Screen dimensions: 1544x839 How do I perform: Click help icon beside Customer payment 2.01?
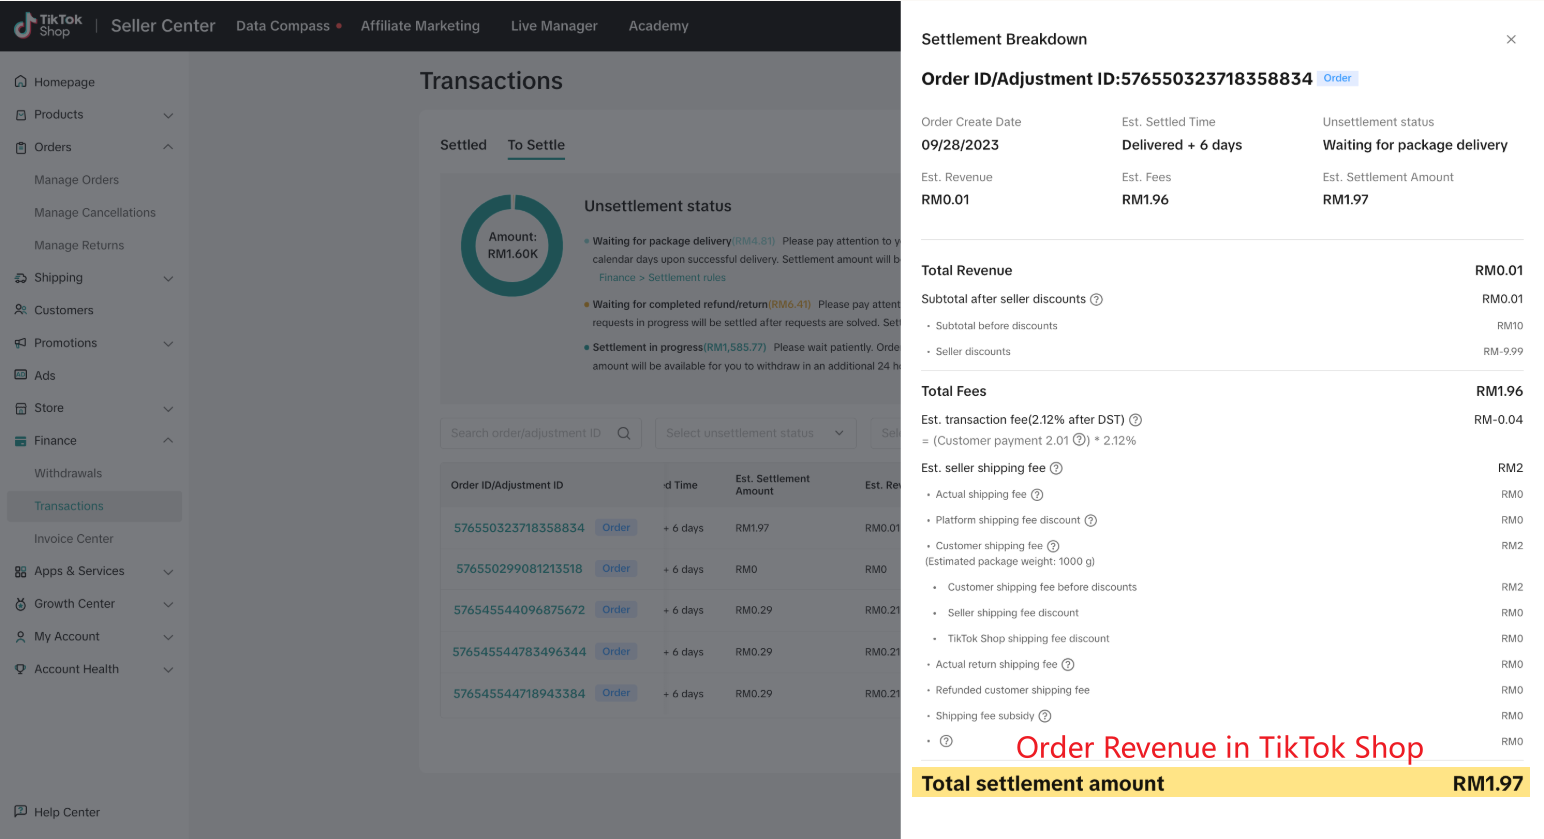(x=1079, y=440)
